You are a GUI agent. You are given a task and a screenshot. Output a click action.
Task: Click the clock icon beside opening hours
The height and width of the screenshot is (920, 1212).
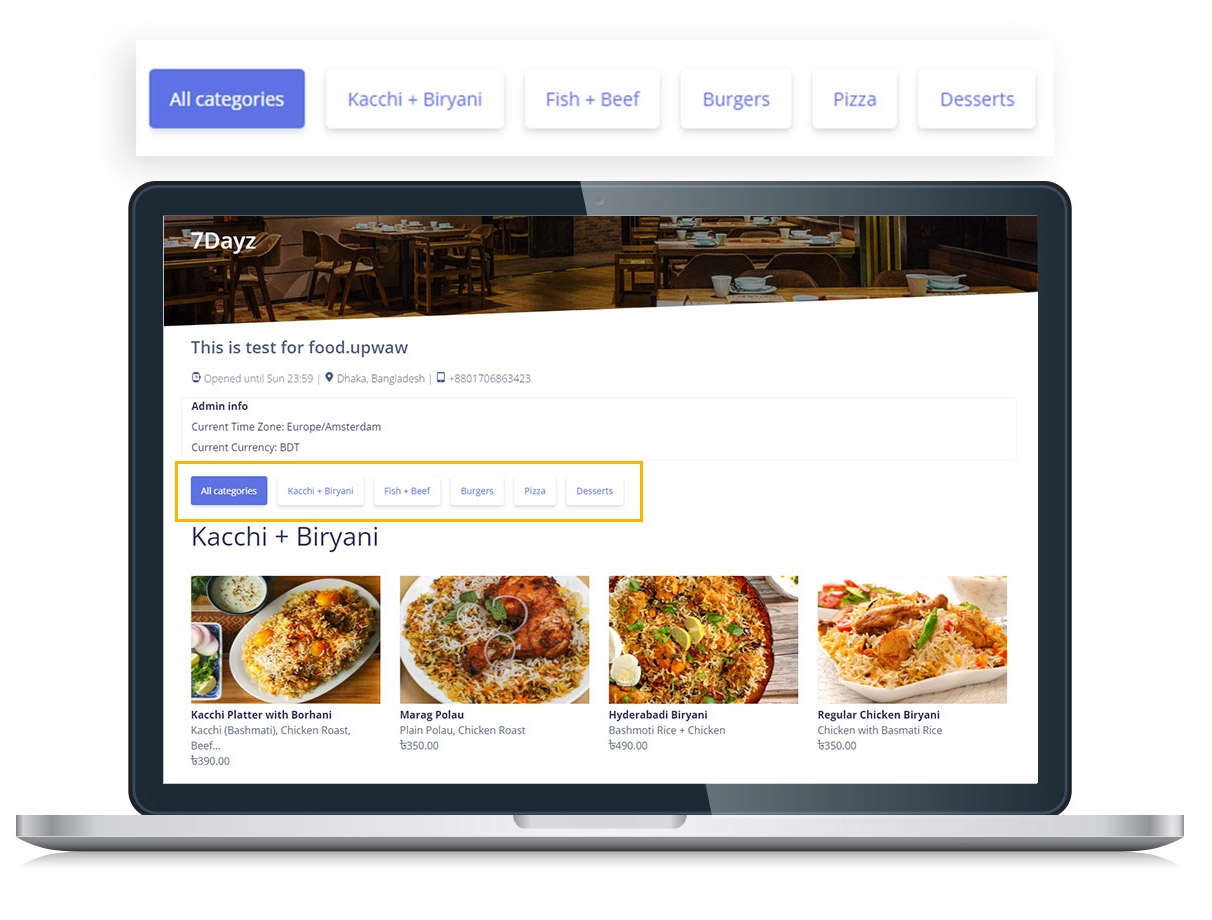click(196, 378)
